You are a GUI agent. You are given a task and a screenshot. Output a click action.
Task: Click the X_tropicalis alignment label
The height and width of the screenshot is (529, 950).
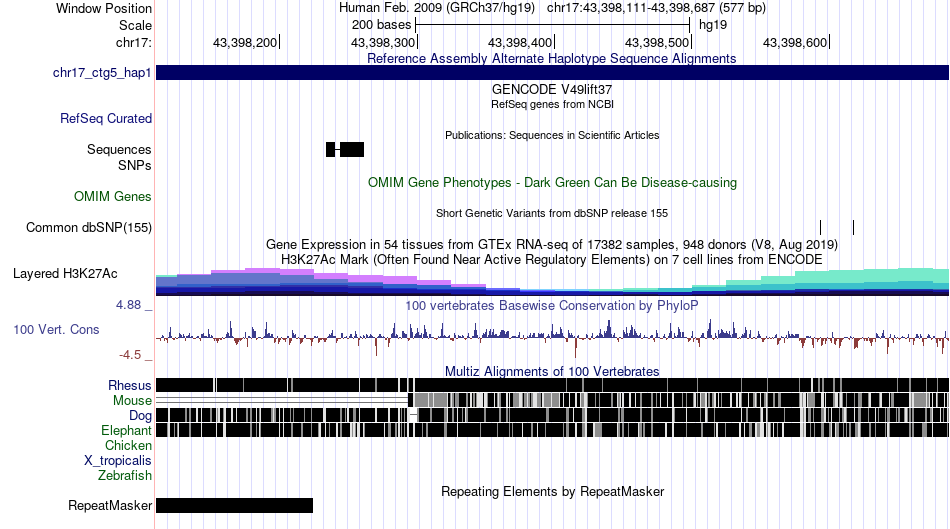click(118, 461)
